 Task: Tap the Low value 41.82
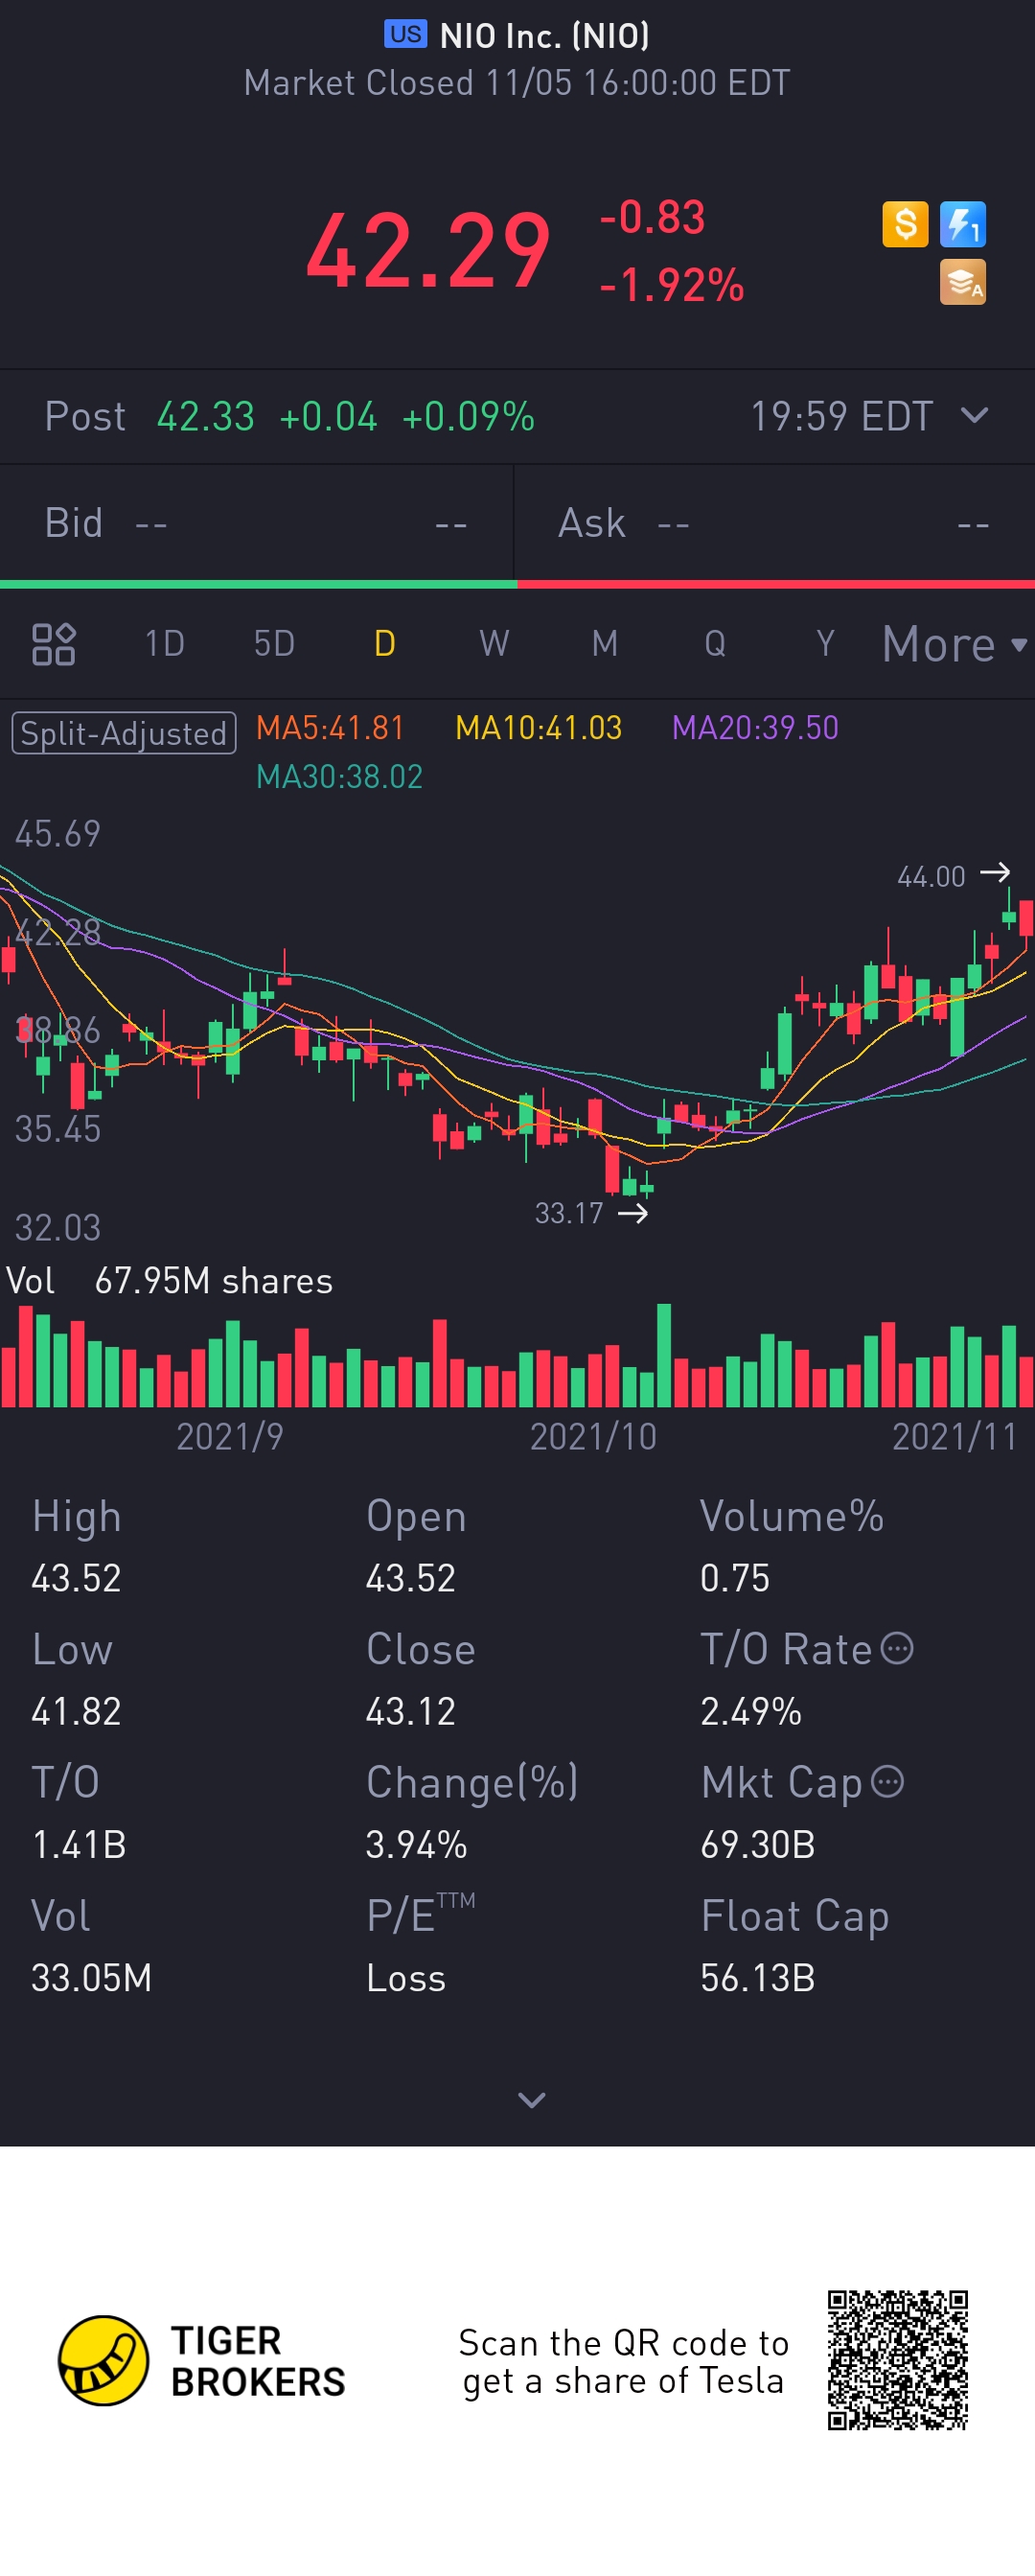76,1711
